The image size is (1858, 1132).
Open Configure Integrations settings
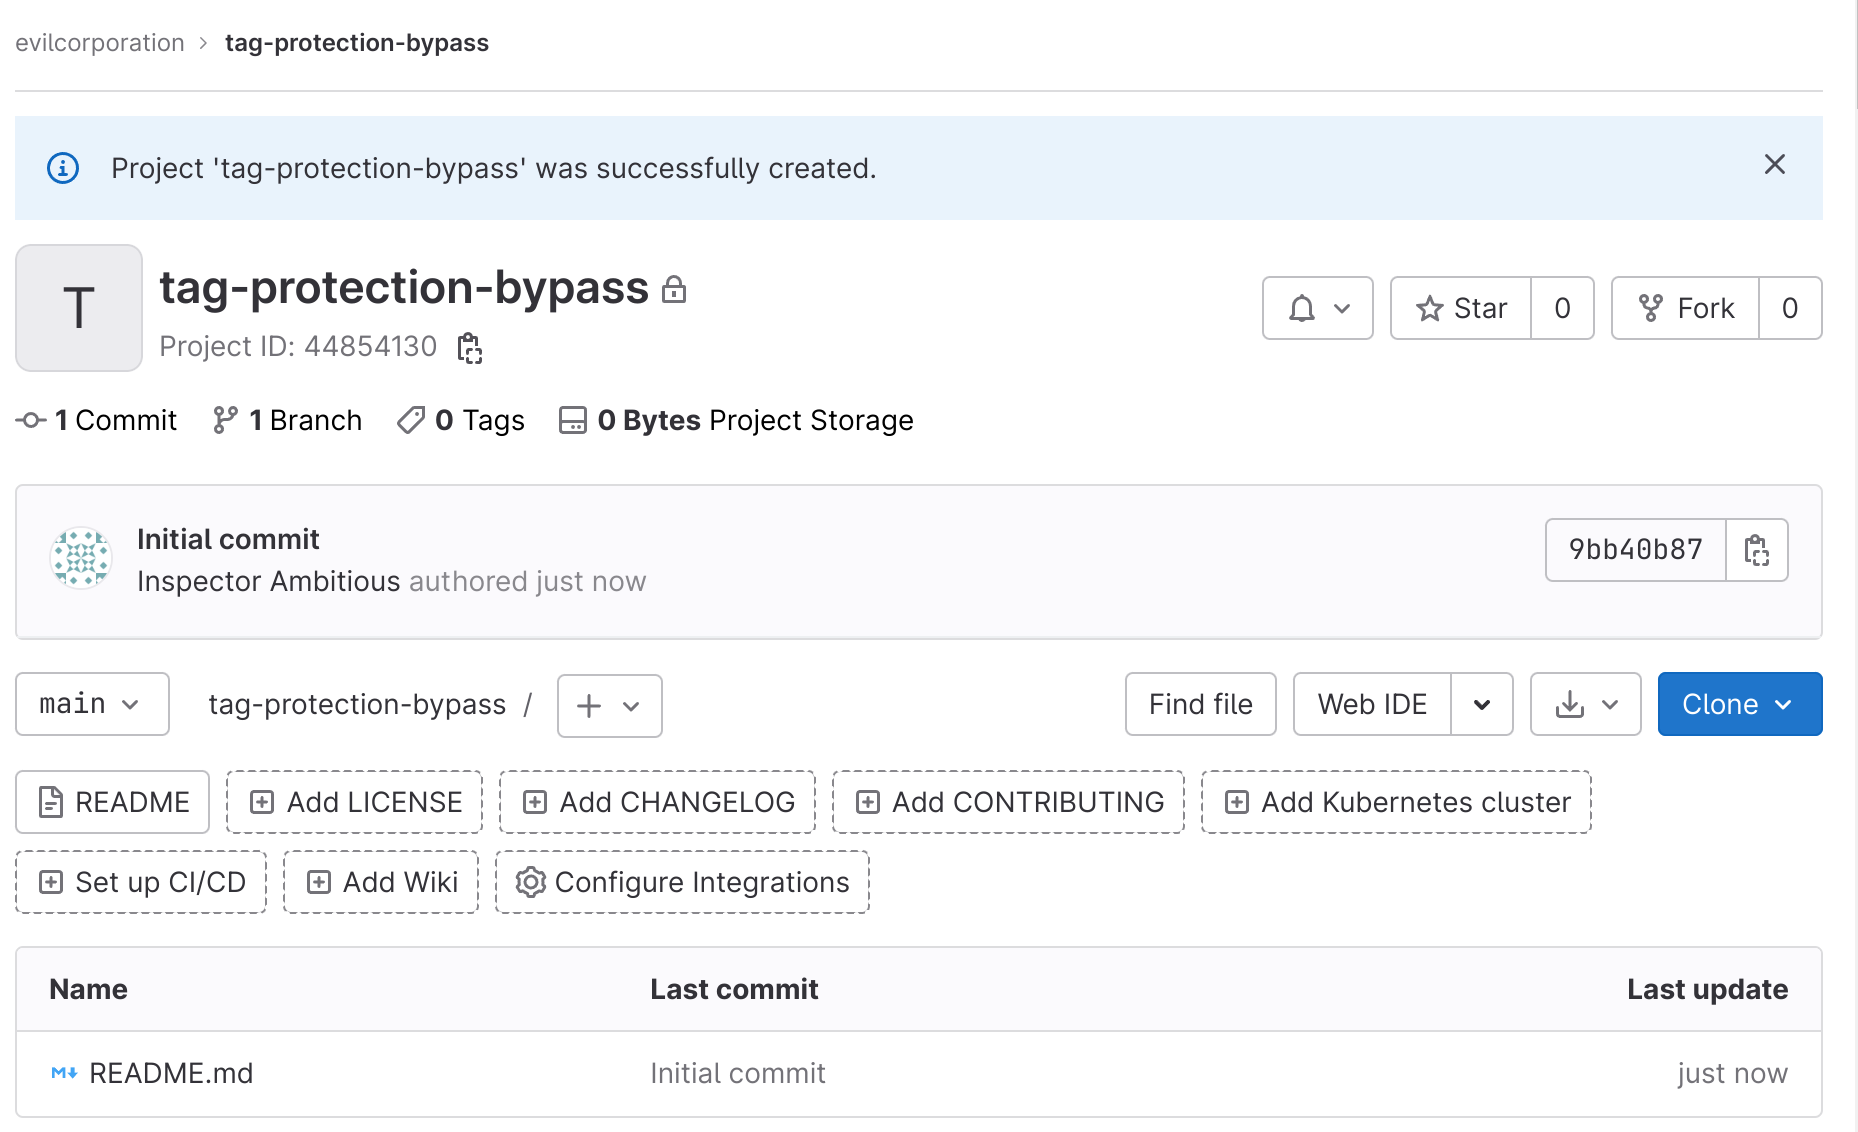pyautogui.click(x=682, y=882)
